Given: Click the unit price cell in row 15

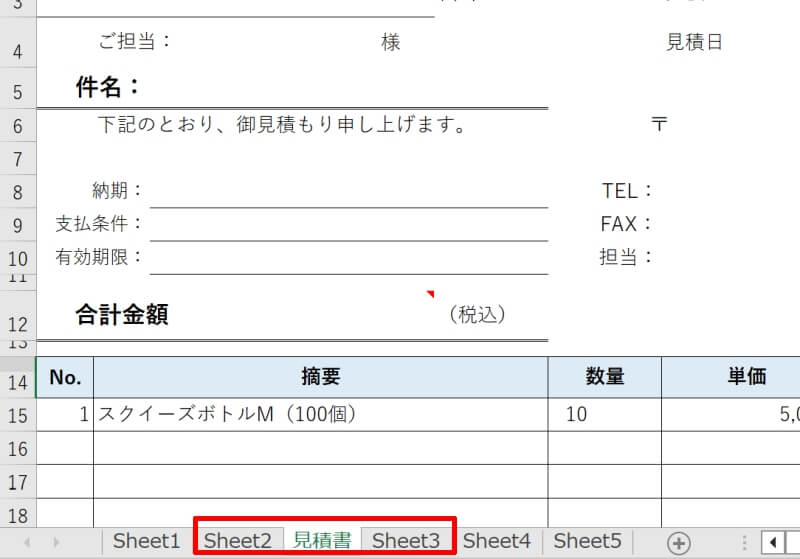Looking at the screenshot, I should click(x=731, y=415).
